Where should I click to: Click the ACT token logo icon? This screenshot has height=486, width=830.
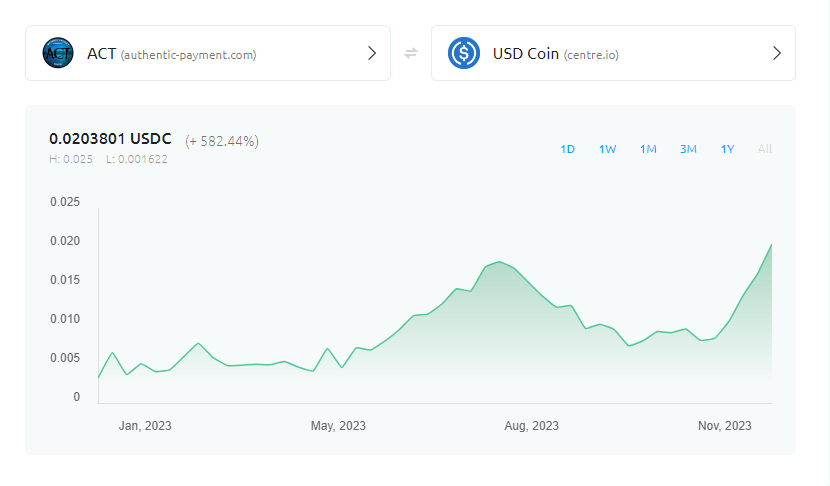pyautogui.click(x=58, y=53)
